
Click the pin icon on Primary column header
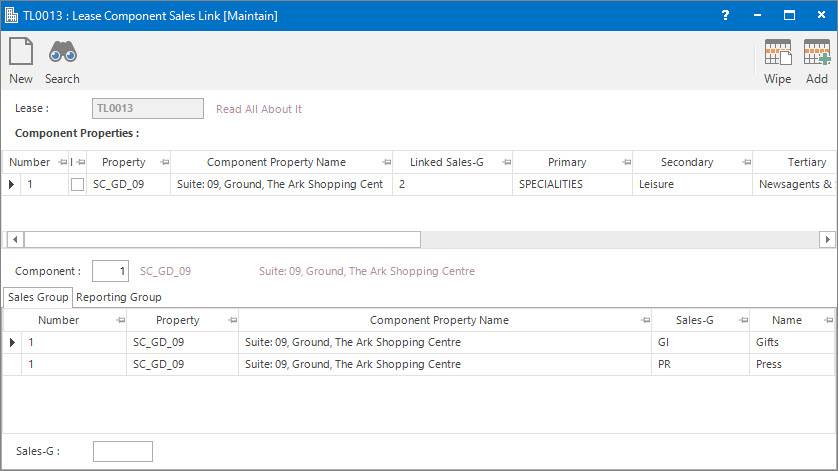pyautogui.click(x=627, y=162)
